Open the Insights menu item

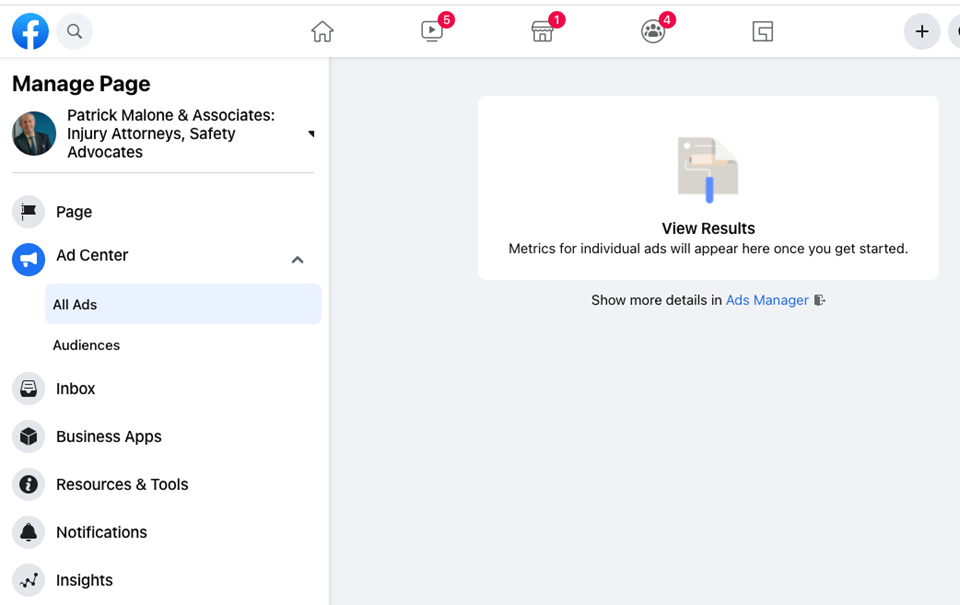tap(84, 580)
